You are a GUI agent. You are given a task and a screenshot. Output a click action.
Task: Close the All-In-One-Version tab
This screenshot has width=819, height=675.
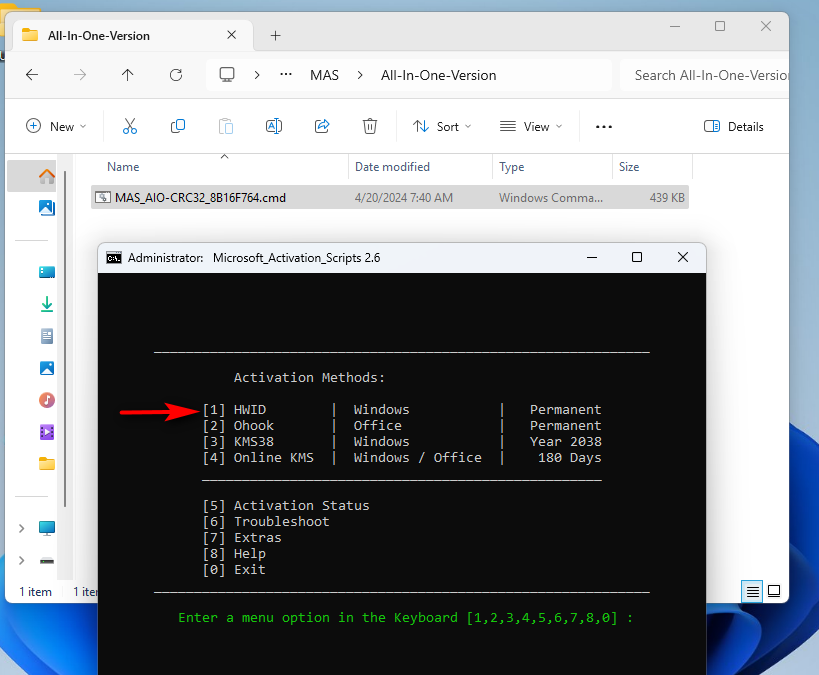pyautogui.click(x=232, y=35)
